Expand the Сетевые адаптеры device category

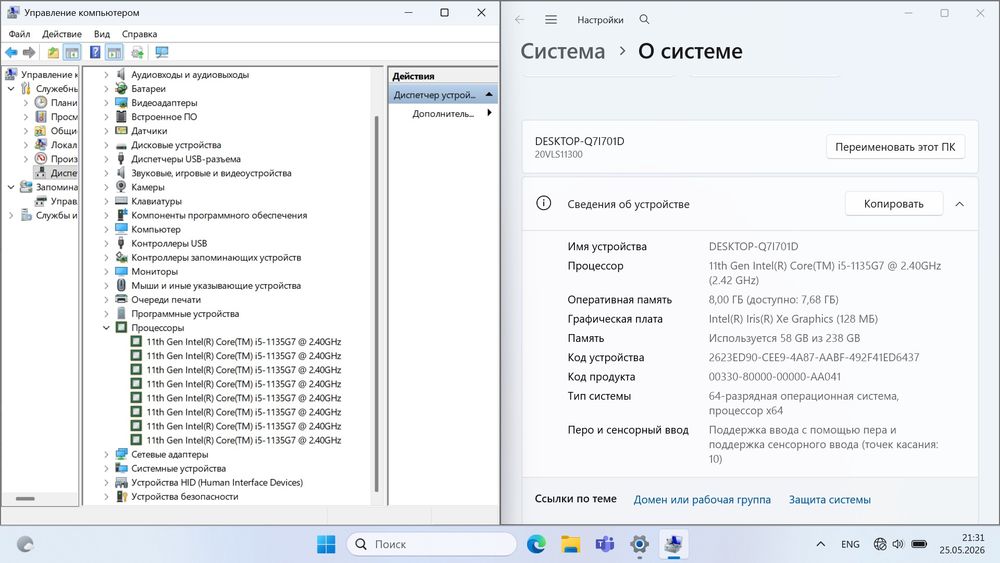[x=107, y=455]
